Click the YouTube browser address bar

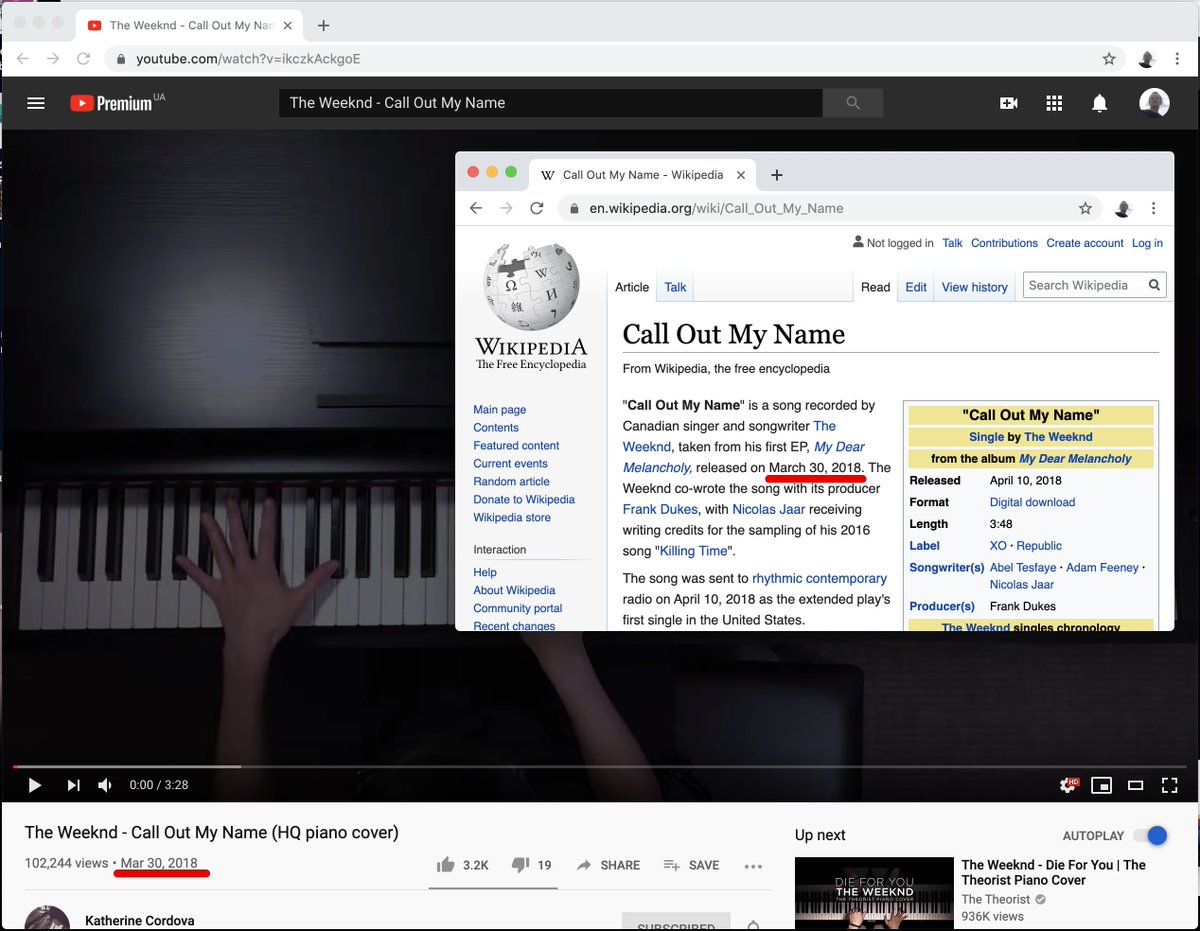615,59
